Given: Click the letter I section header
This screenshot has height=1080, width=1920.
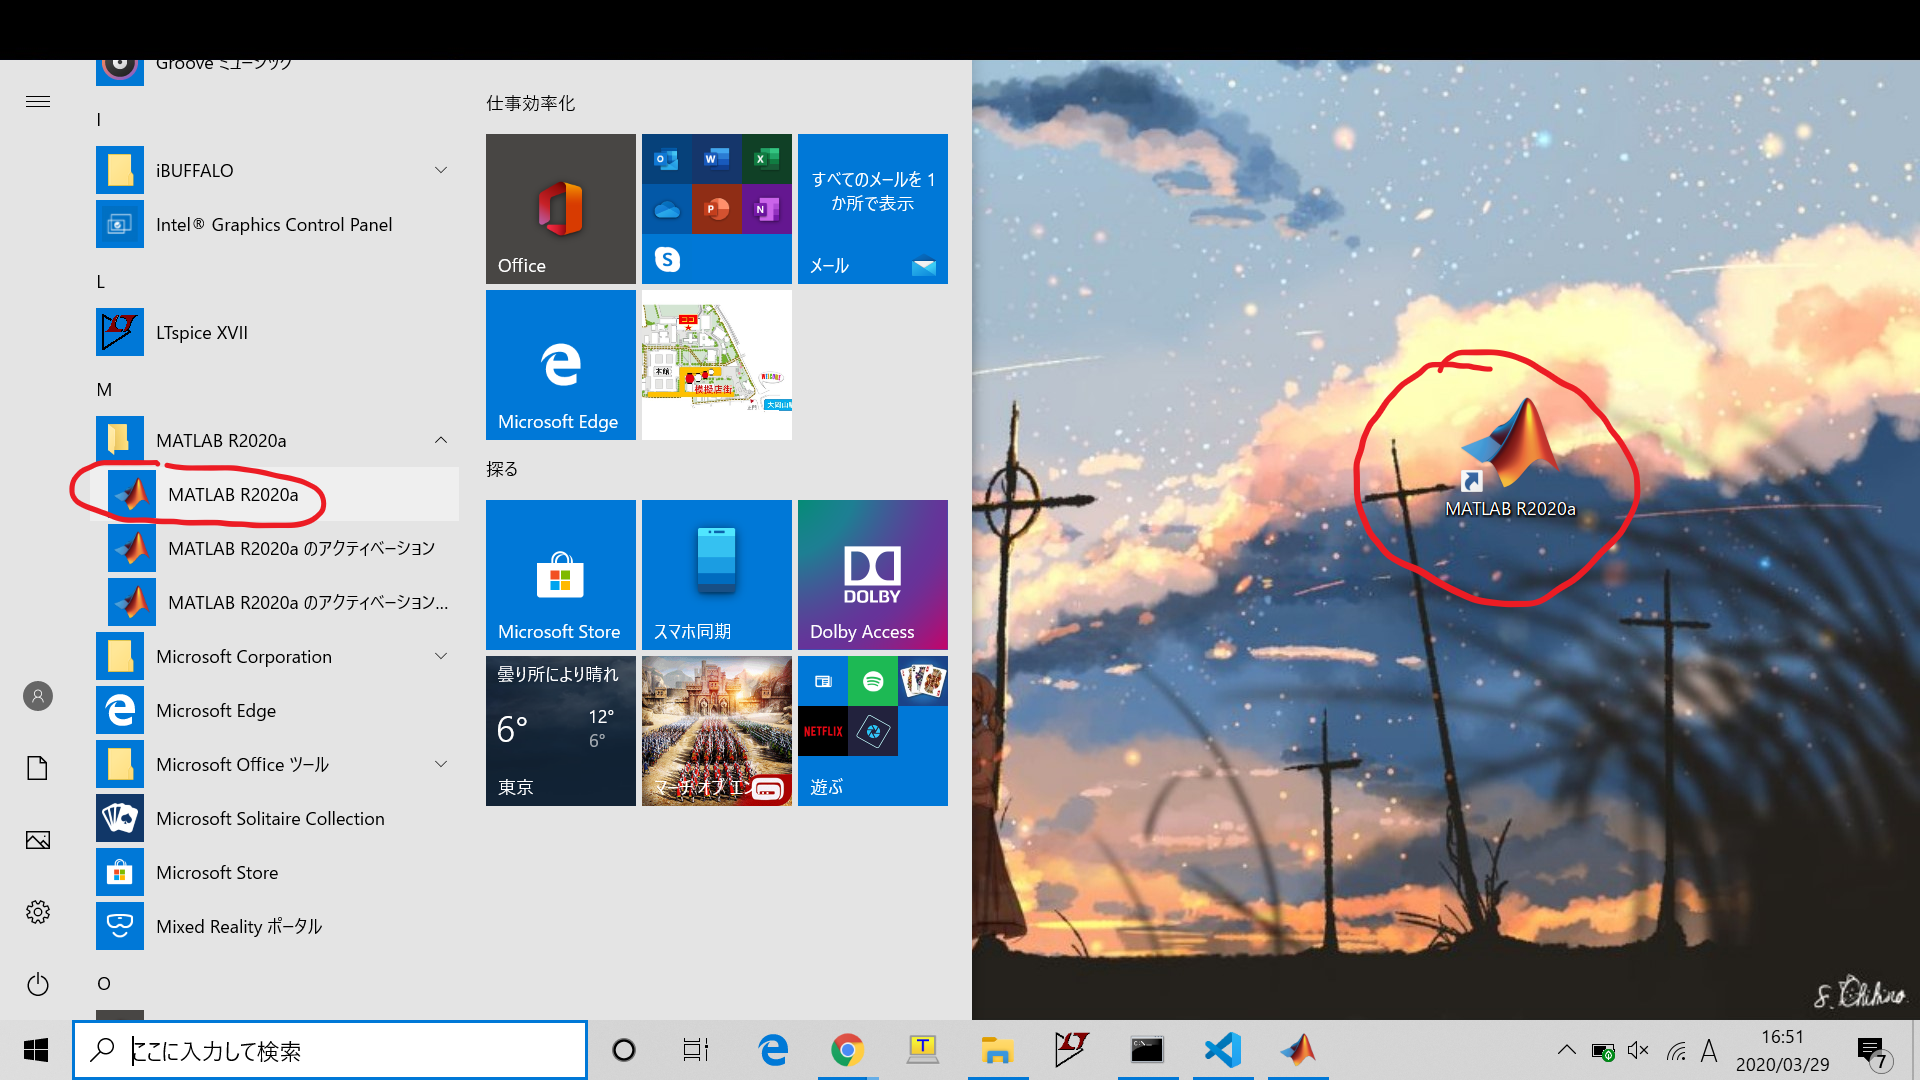Looking at the screenshot, I should click(x=99, y=120).
